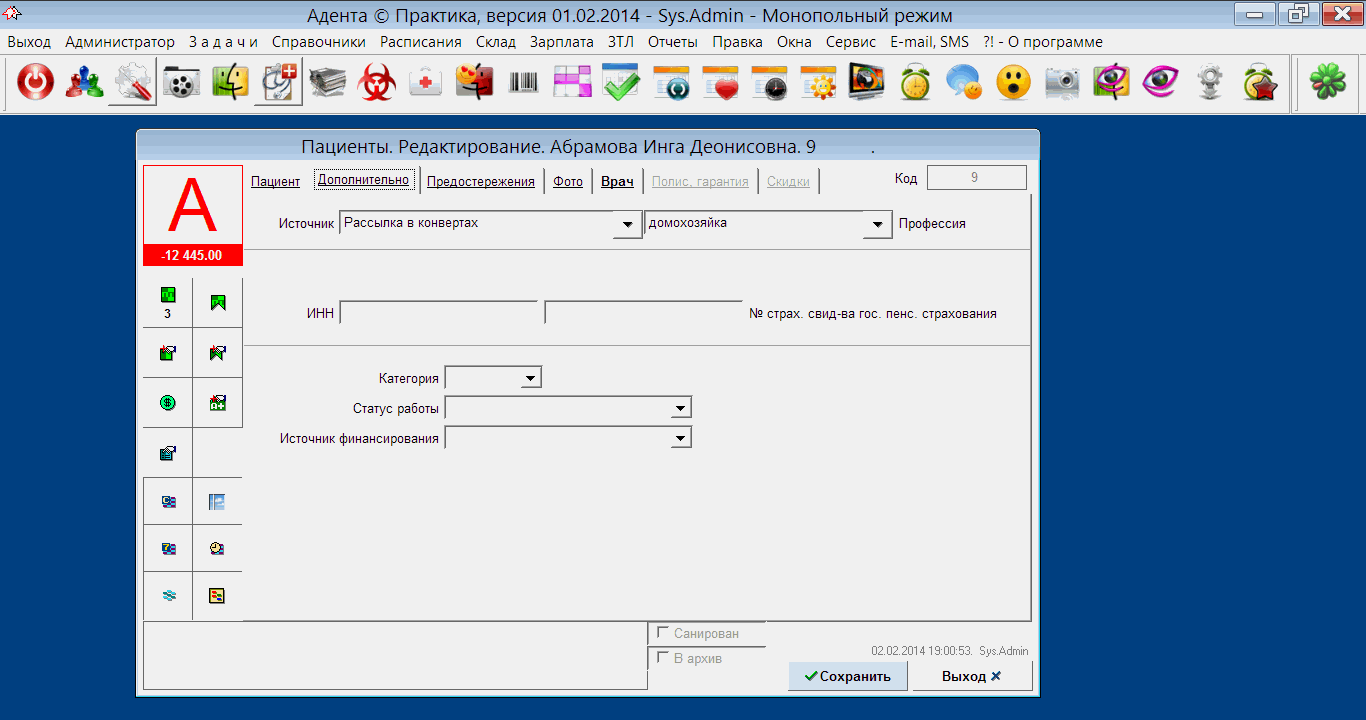Click the green ICQ flower icon
The image size is (1366, 720).
(x=1327, y=83)
